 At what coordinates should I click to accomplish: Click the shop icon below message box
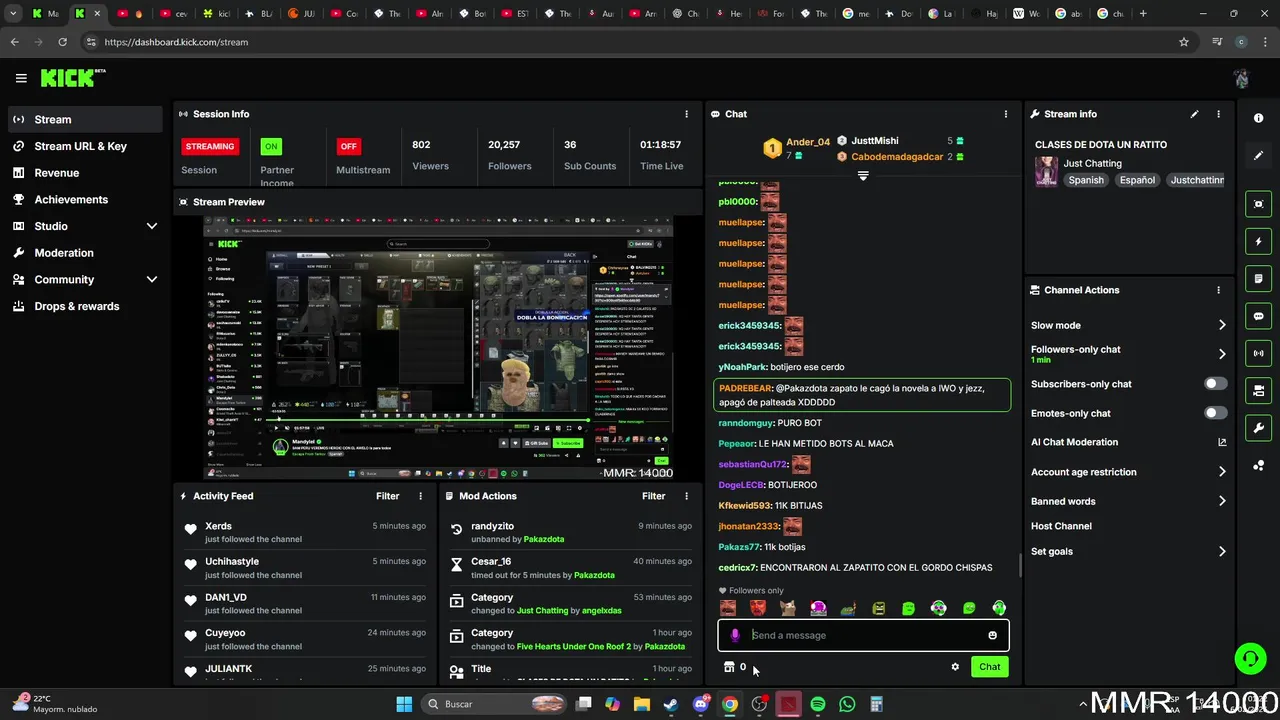click(729, 667)
